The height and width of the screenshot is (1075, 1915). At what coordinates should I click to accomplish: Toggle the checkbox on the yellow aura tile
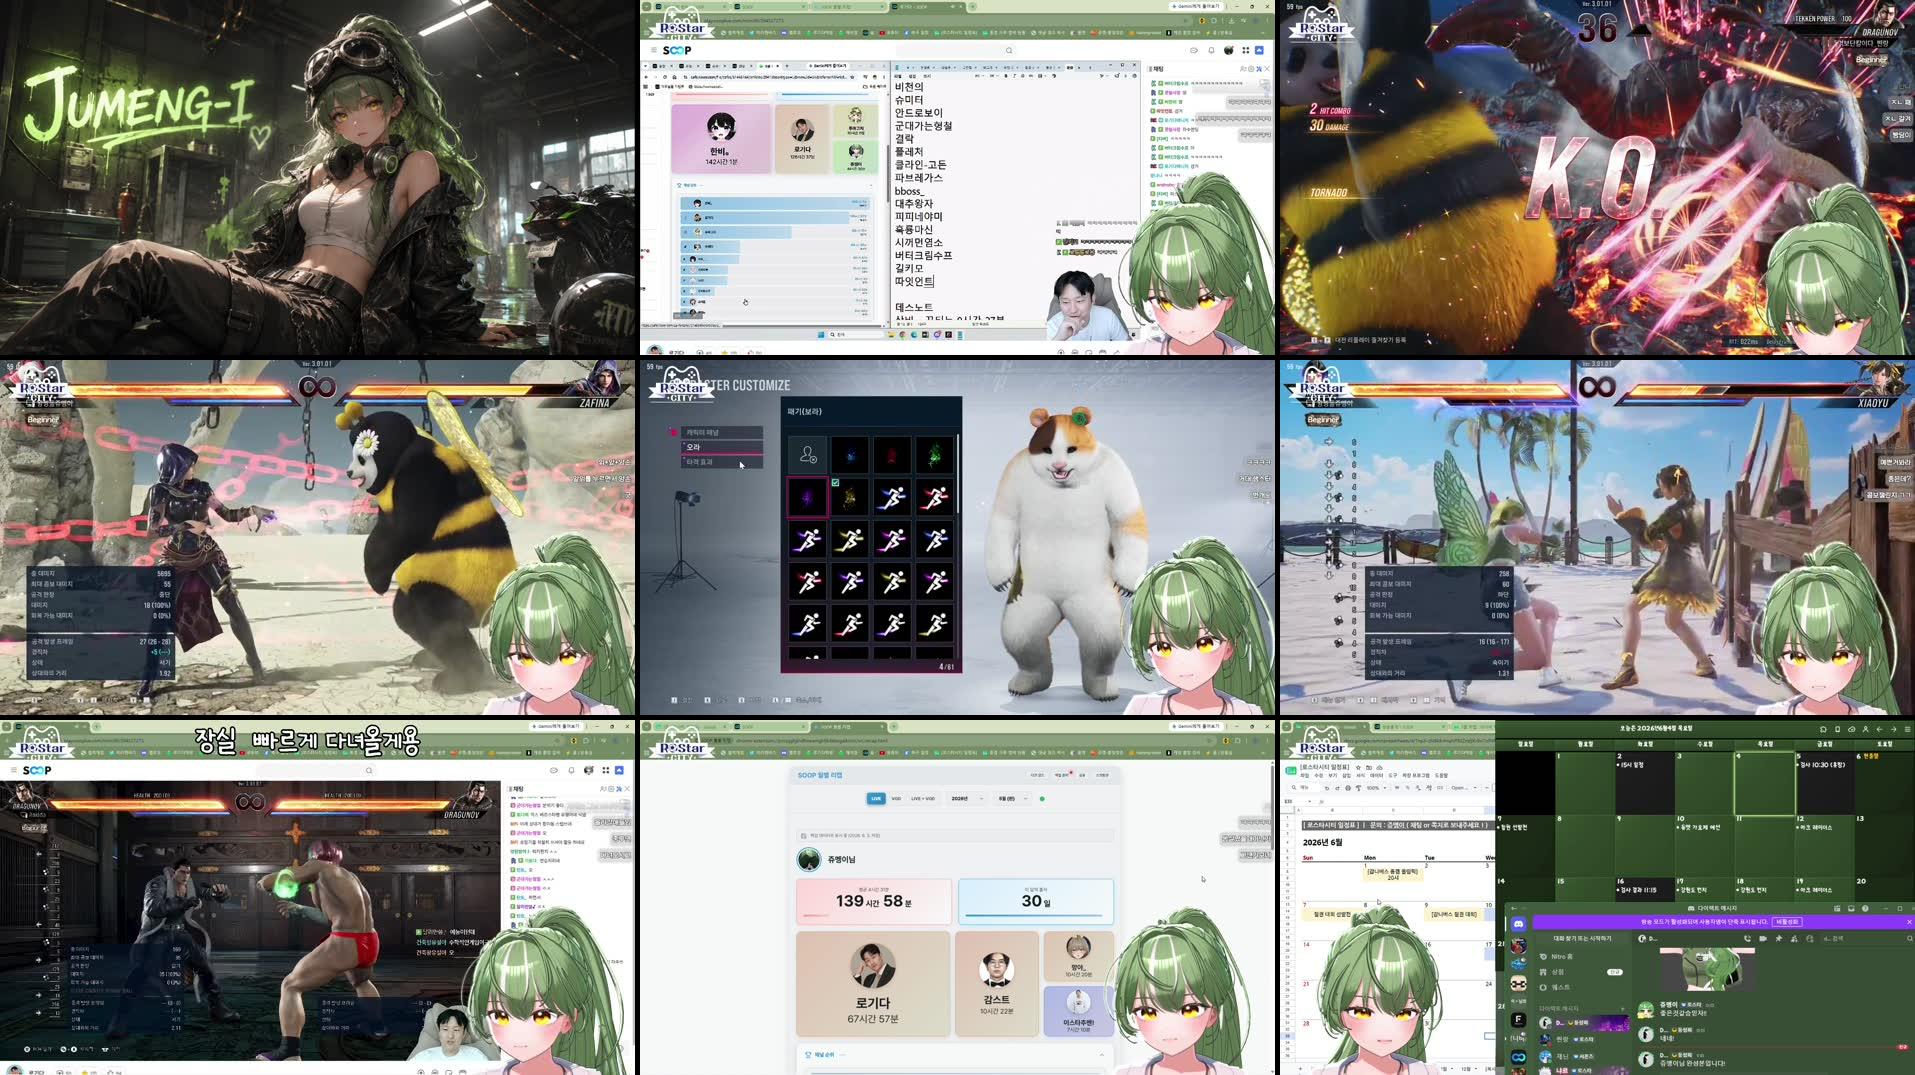835,482
